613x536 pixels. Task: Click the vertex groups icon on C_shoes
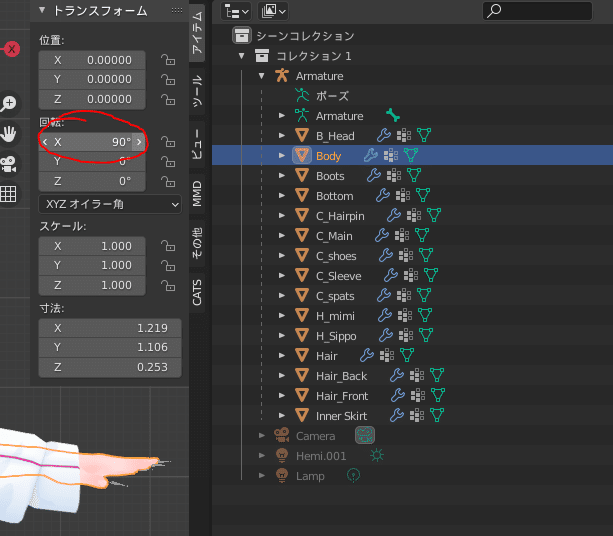tap(405, 255)
